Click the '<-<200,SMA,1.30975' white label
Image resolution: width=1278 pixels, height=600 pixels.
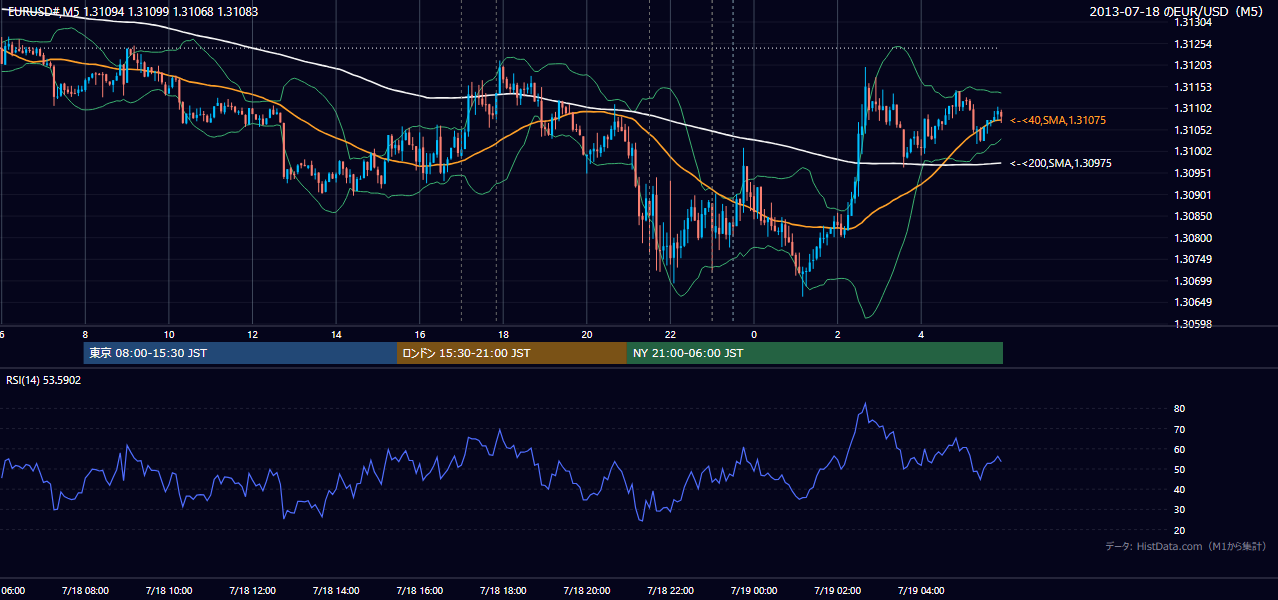pyautogui.click(x=1060, y=163)
